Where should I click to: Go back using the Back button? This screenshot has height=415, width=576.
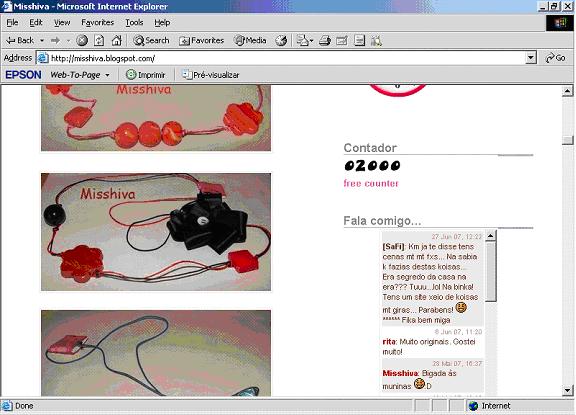[20, 40]
